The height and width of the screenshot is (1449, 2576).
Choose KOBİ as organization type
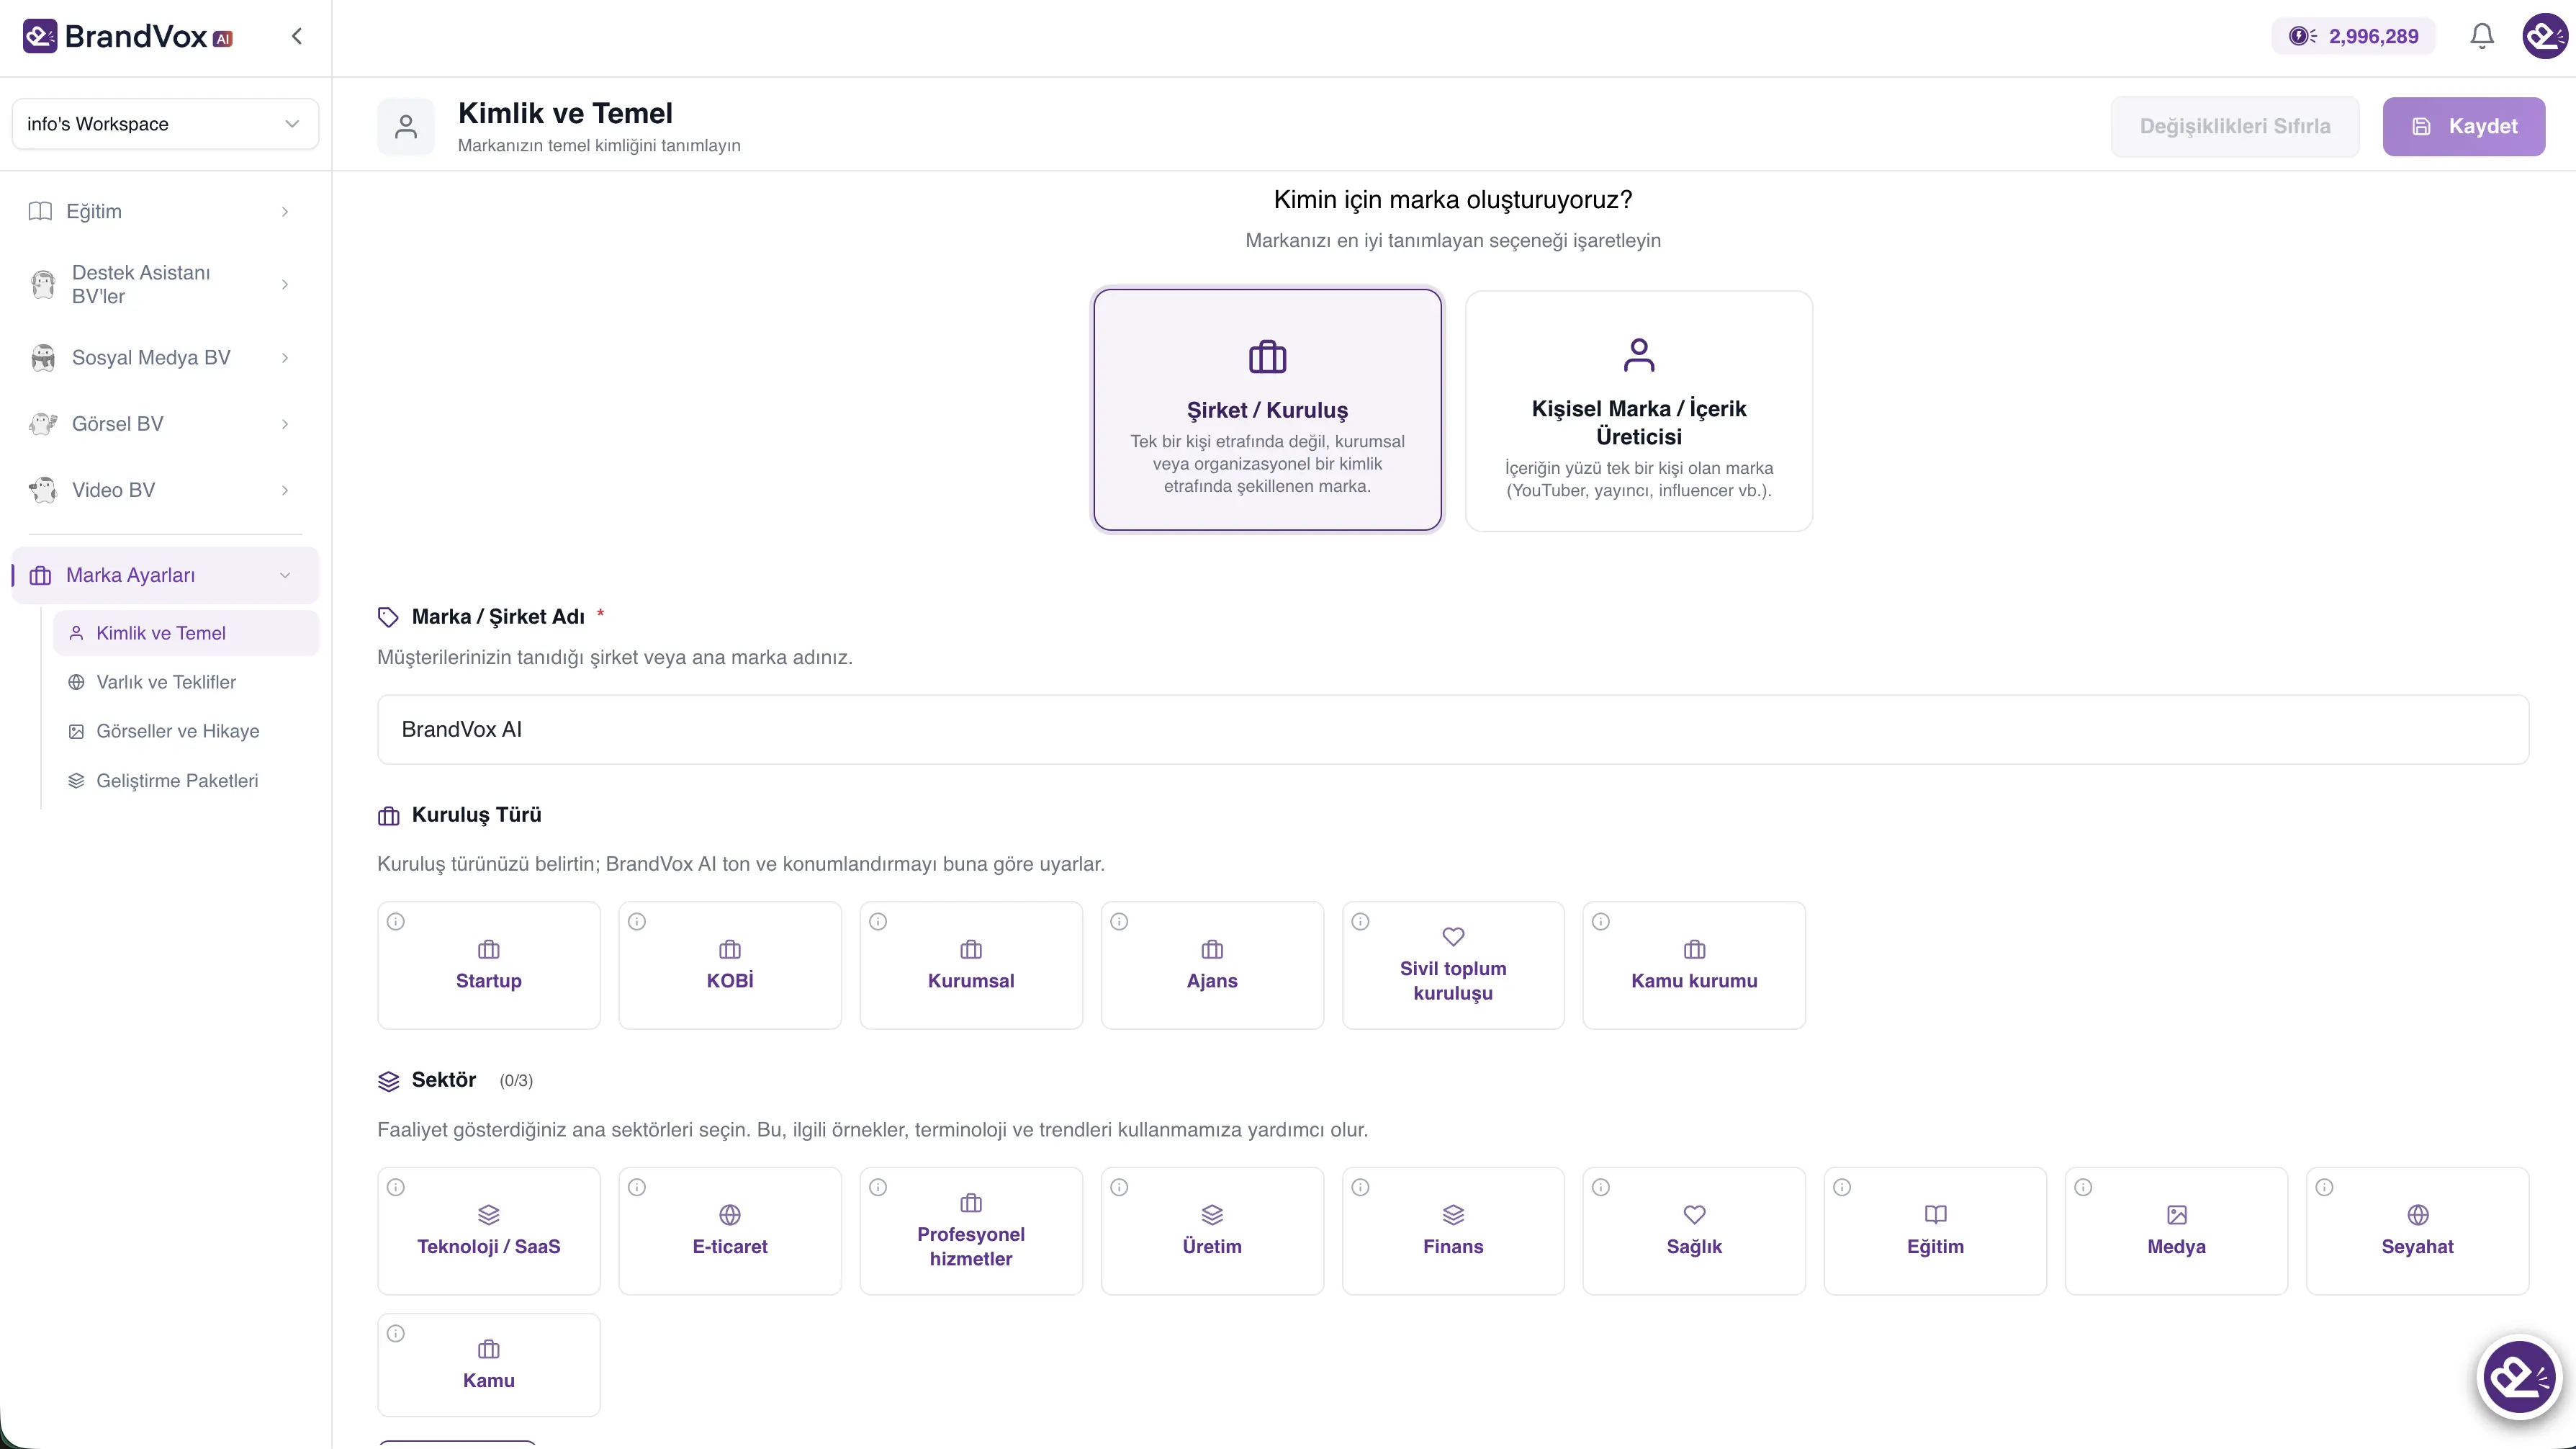point(730,965)
